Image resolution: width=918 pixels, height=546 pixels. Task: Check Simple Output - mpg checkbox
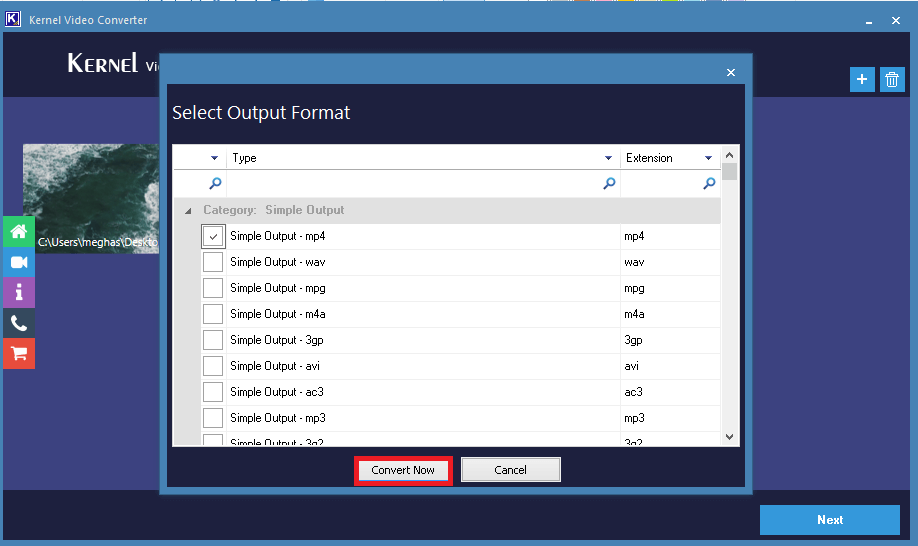[213, 288]
